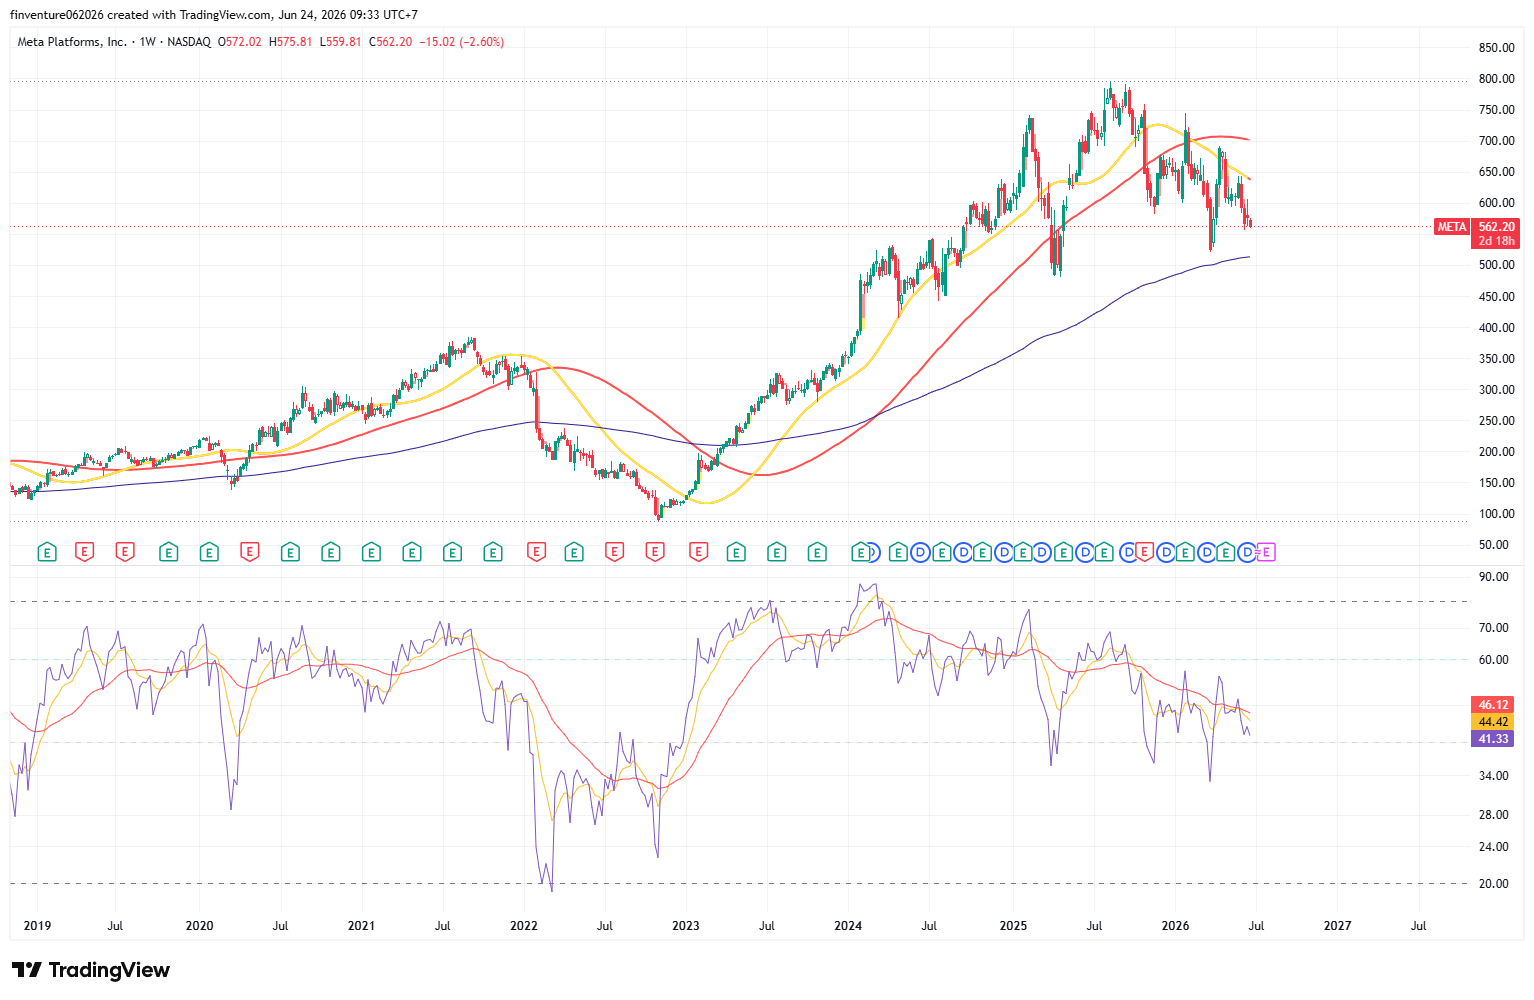Open the red earnings marker for October 2025

point(1144,552)
